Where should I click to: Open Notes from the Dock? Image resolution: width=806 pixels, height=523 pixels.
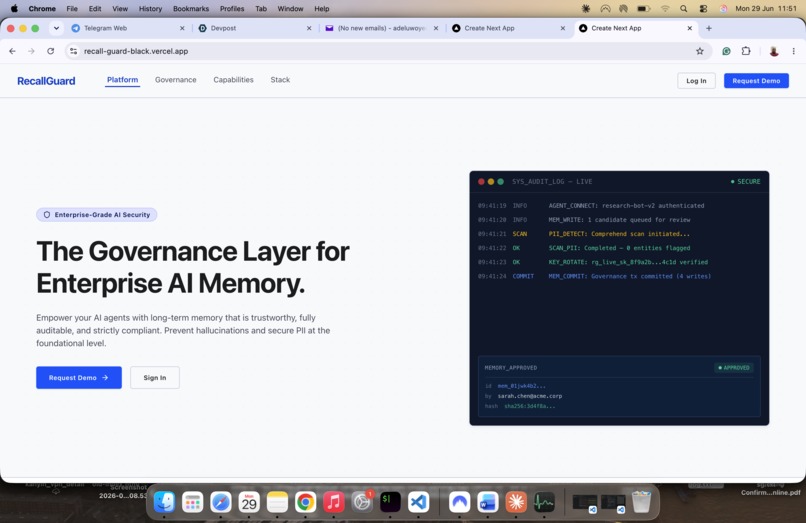pyautogui.click(x=277, y=502)
